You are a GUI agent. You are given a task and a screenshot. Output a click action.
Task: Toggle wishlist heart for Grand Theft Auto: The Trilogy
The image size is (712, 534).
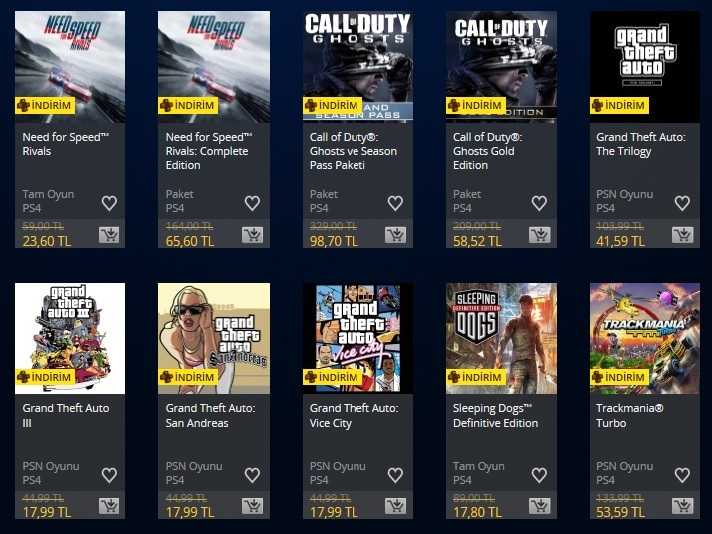click(x=682, y=203)
